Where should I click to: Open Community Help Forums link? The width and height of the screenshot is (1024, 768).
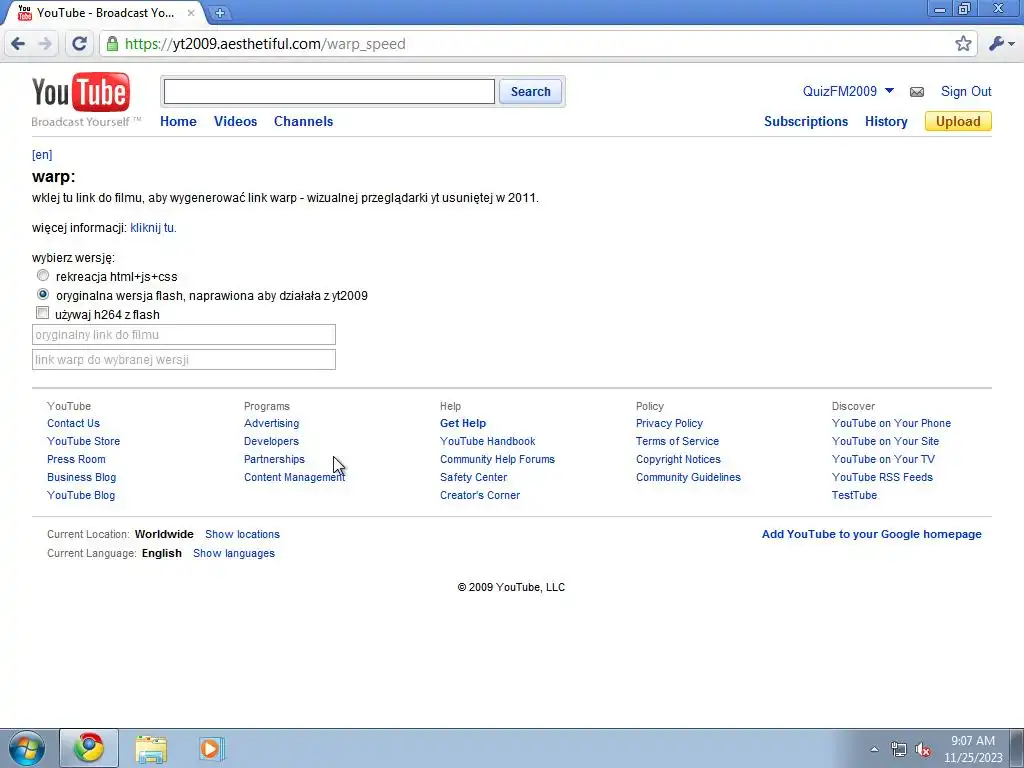click(498, 459)
